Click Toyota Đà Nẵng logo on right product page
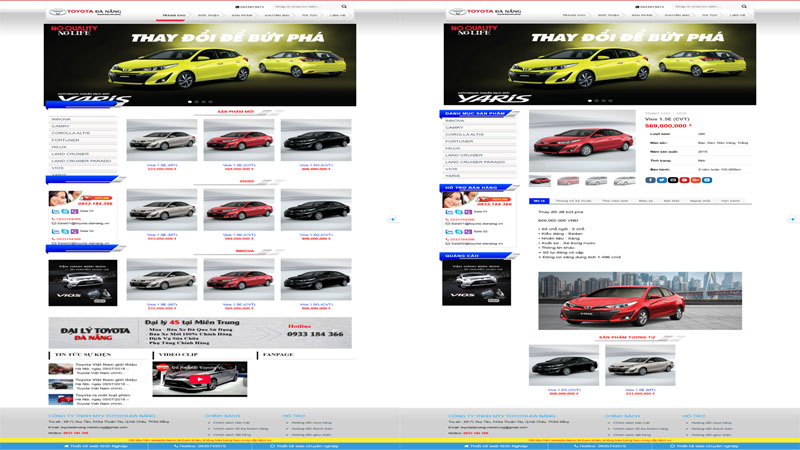 485,12
